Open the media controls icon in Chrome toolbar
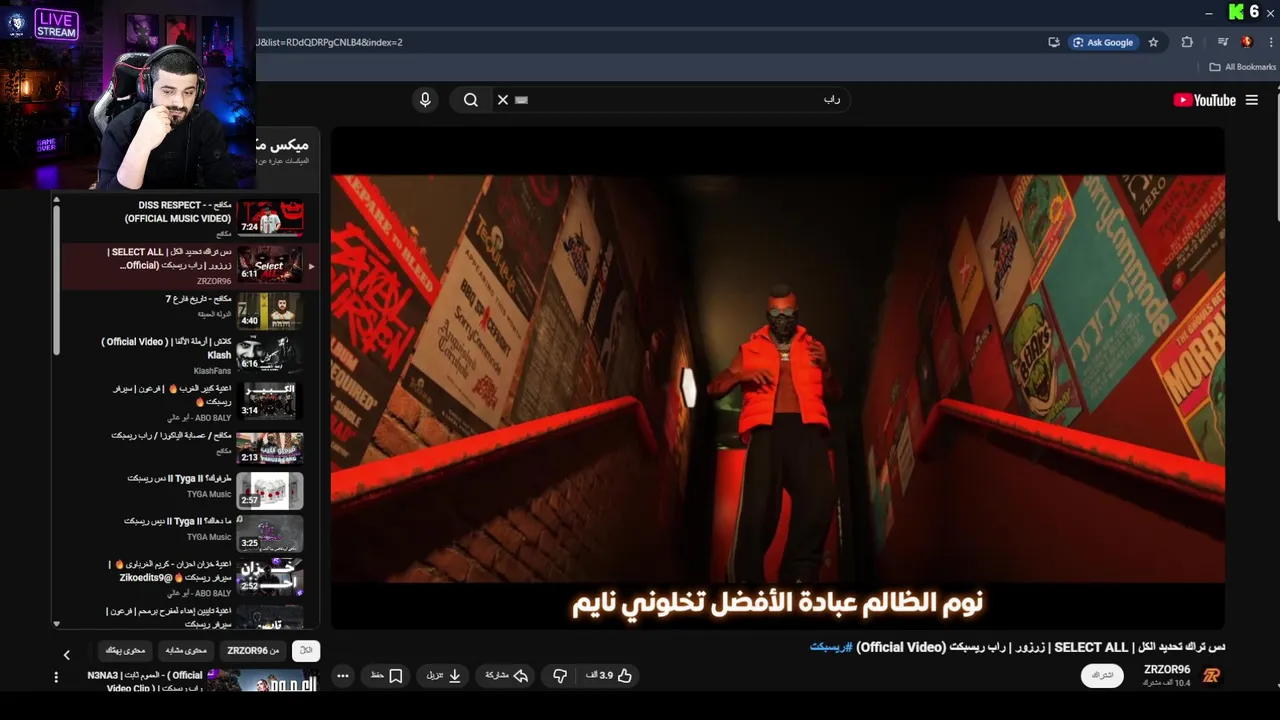This screenshot has height=720, width=1280. click(1222, 42)
